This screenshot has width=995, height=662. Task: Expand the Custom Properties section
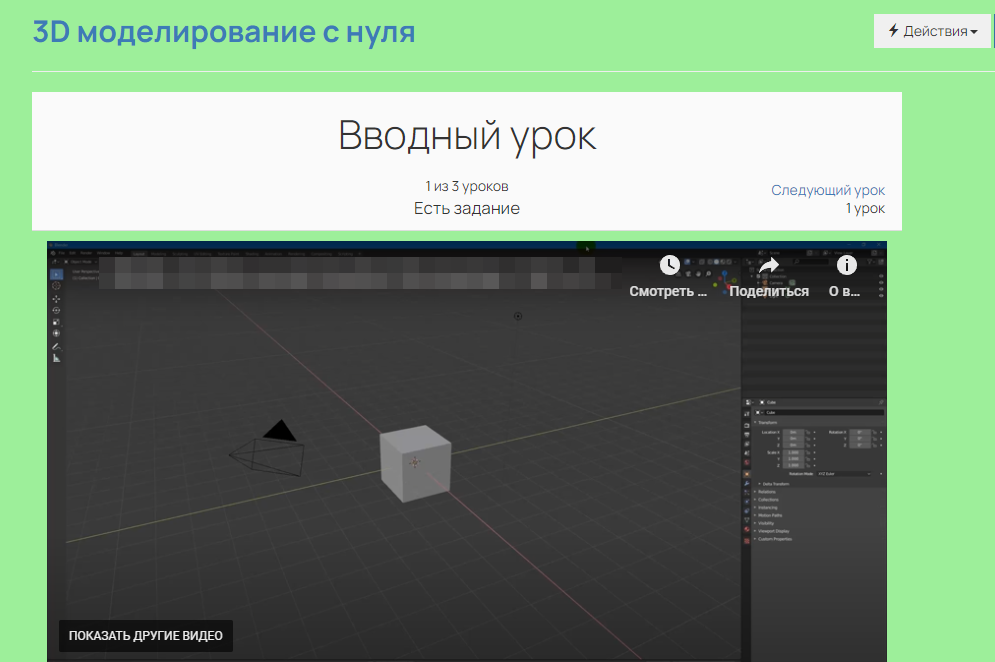point(774,539)
